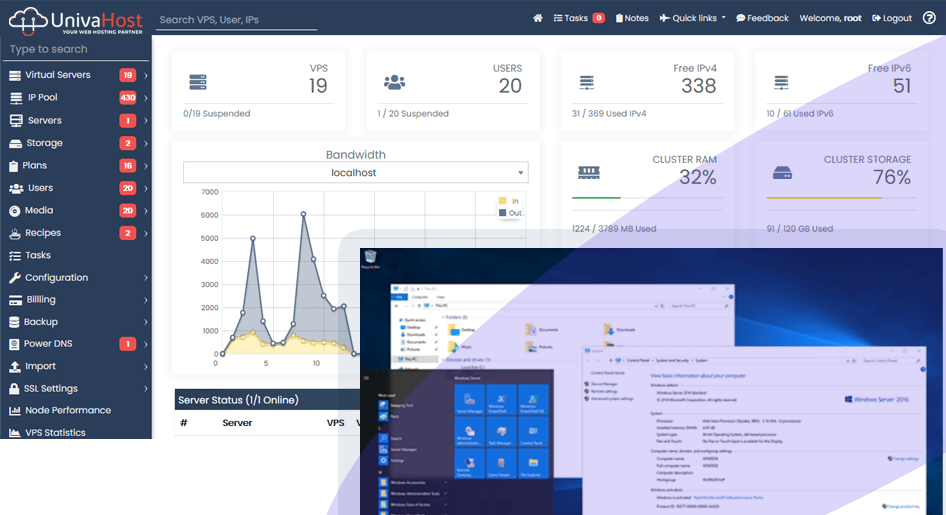Click 31 / 369 Used IPv4 text

click(609, 114)
